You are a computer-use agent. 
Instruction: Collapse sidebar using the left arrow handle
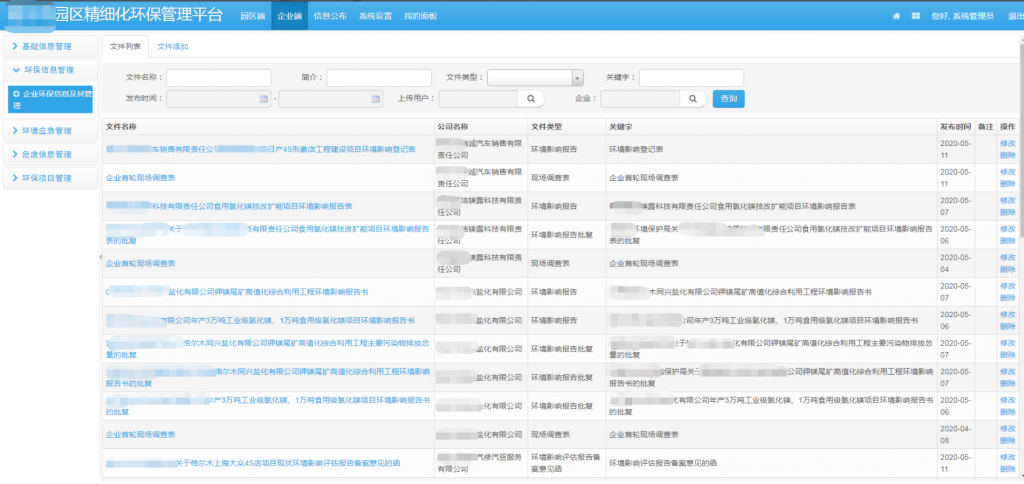[x=99, y=257]
